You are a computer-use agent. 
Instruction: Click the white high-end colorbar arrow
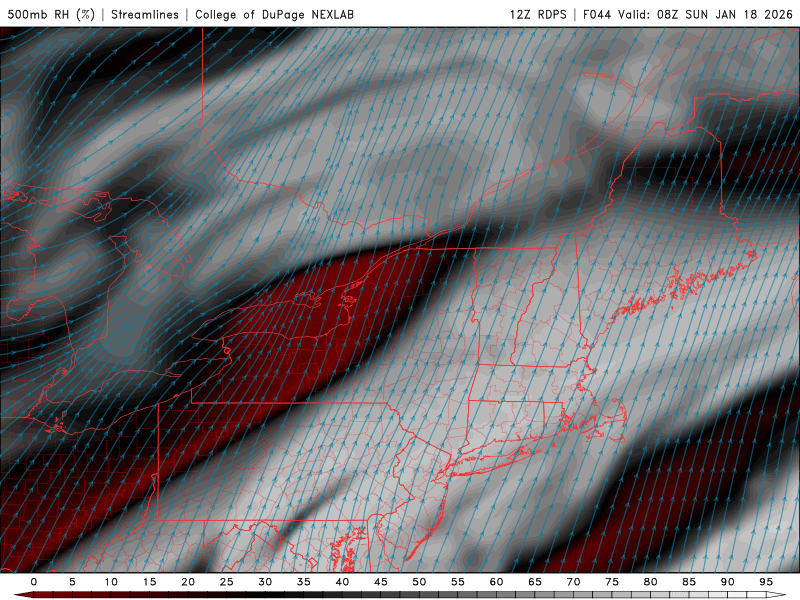click(x=776, y=595)
